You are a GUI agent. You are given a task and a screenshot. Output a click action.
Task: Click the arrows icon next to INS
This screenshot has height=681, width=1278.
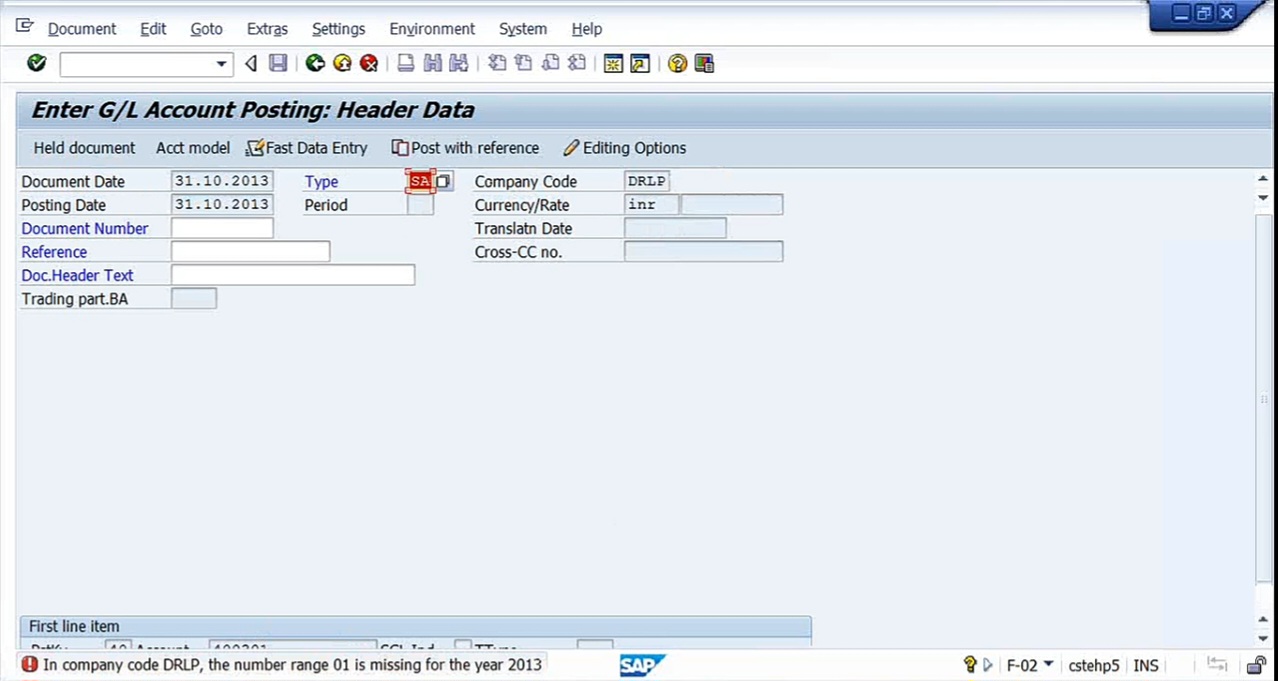[x=1217, y=665]
